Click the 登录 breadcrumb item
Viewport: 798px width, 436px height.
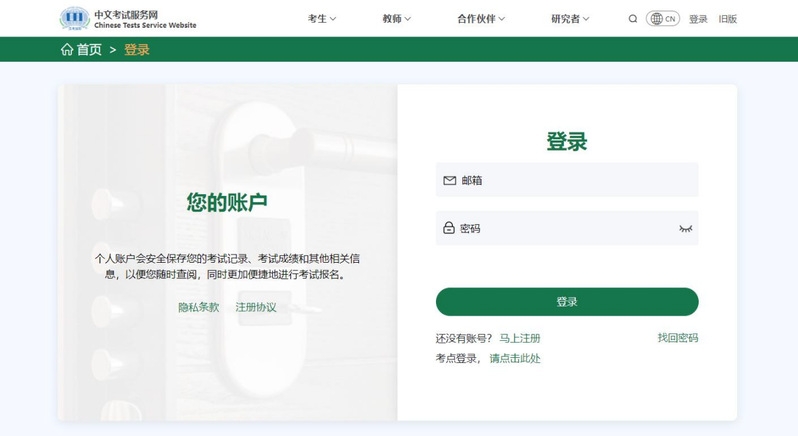[137, 49]
